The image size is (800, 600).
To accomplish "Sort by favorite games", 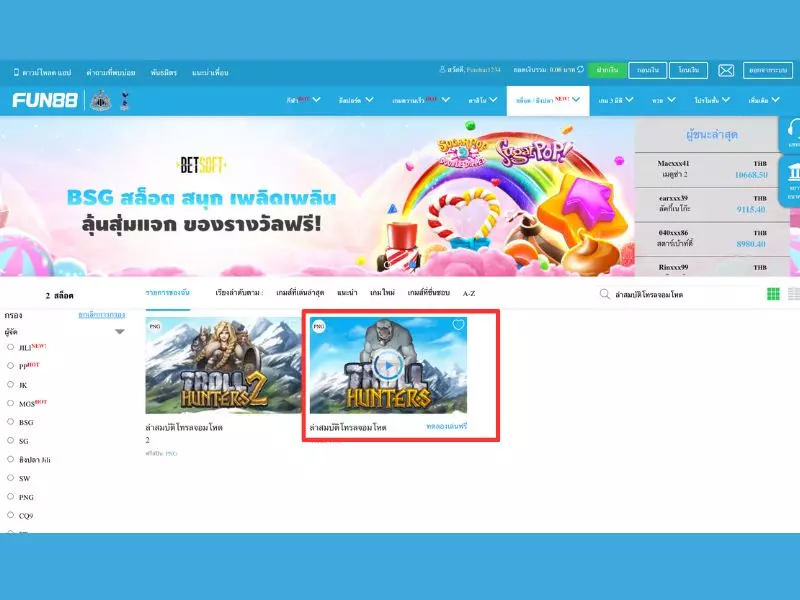I will click(x=429, y=293).
